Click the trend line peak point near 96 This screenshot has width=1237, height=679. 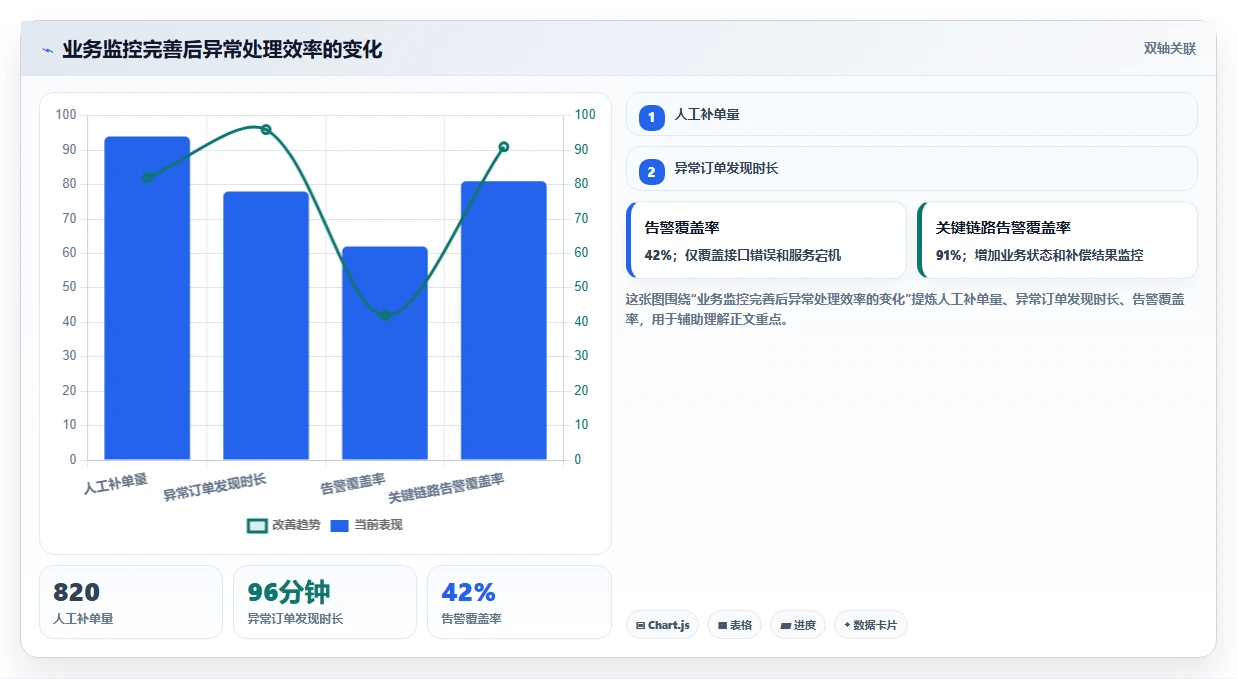coord(266,129)
